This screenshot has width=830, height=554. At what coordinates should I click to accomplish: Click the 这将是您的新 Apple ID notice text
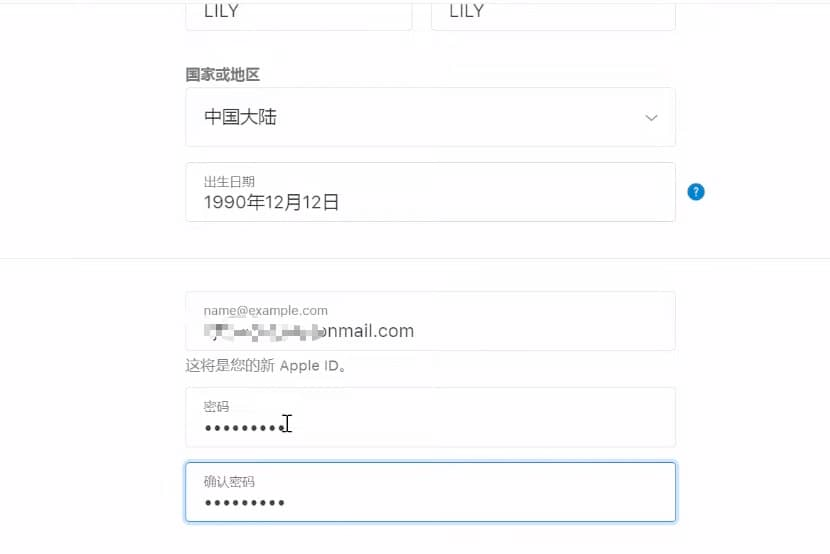[266, 366]
